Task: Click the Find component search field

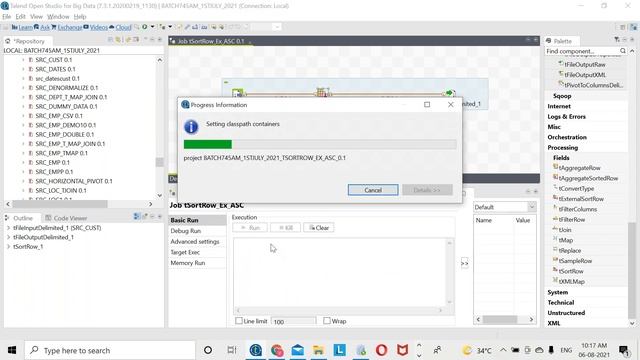Action: click(582, 51)
